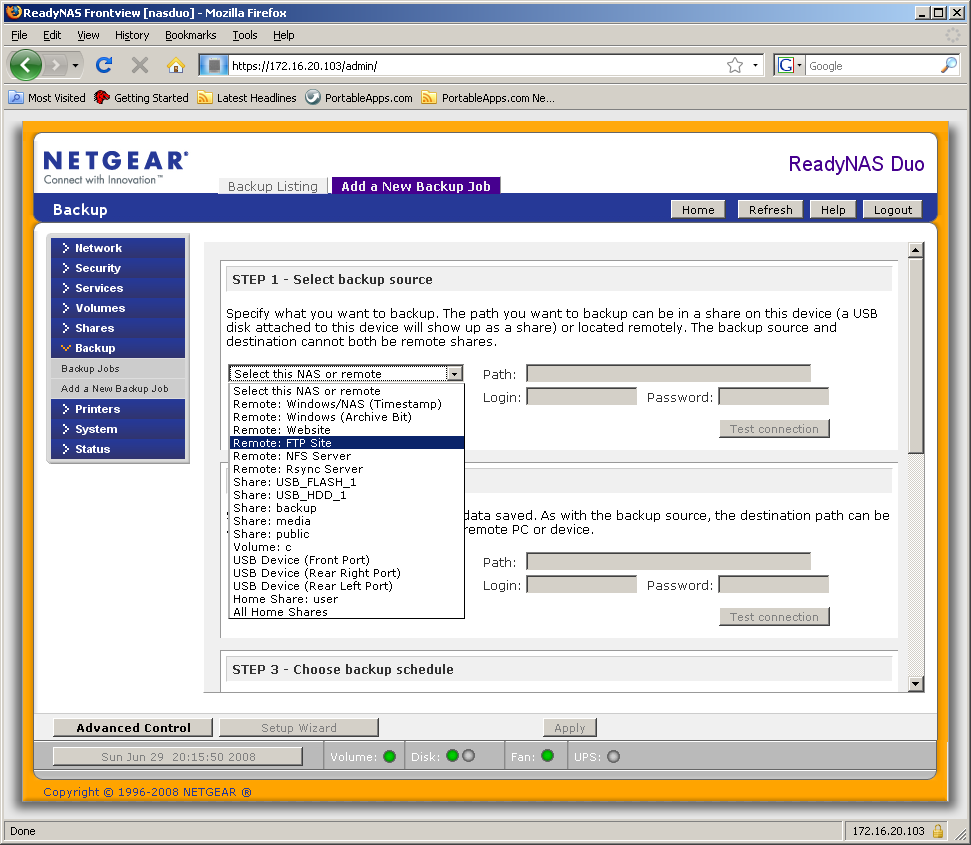Expand the Volumes sidebar section
The width and height of the screenshot is (971, 845).
pyautogui.click(x=118, y=308)
